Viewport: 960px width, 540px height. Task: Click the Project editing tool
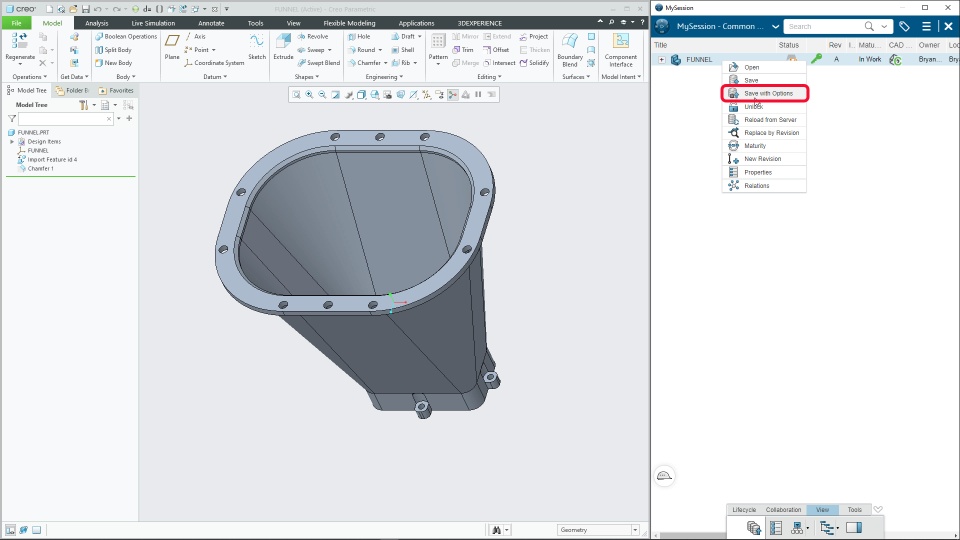pyautogui.click(x=534, y=37)
